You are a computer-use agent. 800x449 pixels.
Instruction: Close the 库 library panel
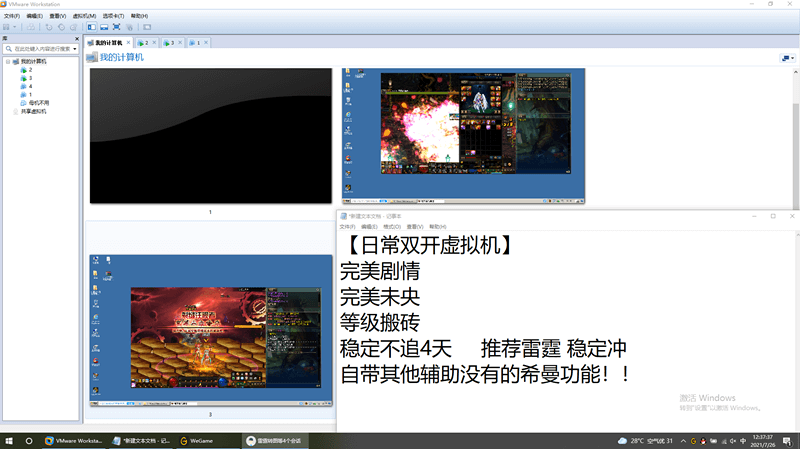[77, 39]
